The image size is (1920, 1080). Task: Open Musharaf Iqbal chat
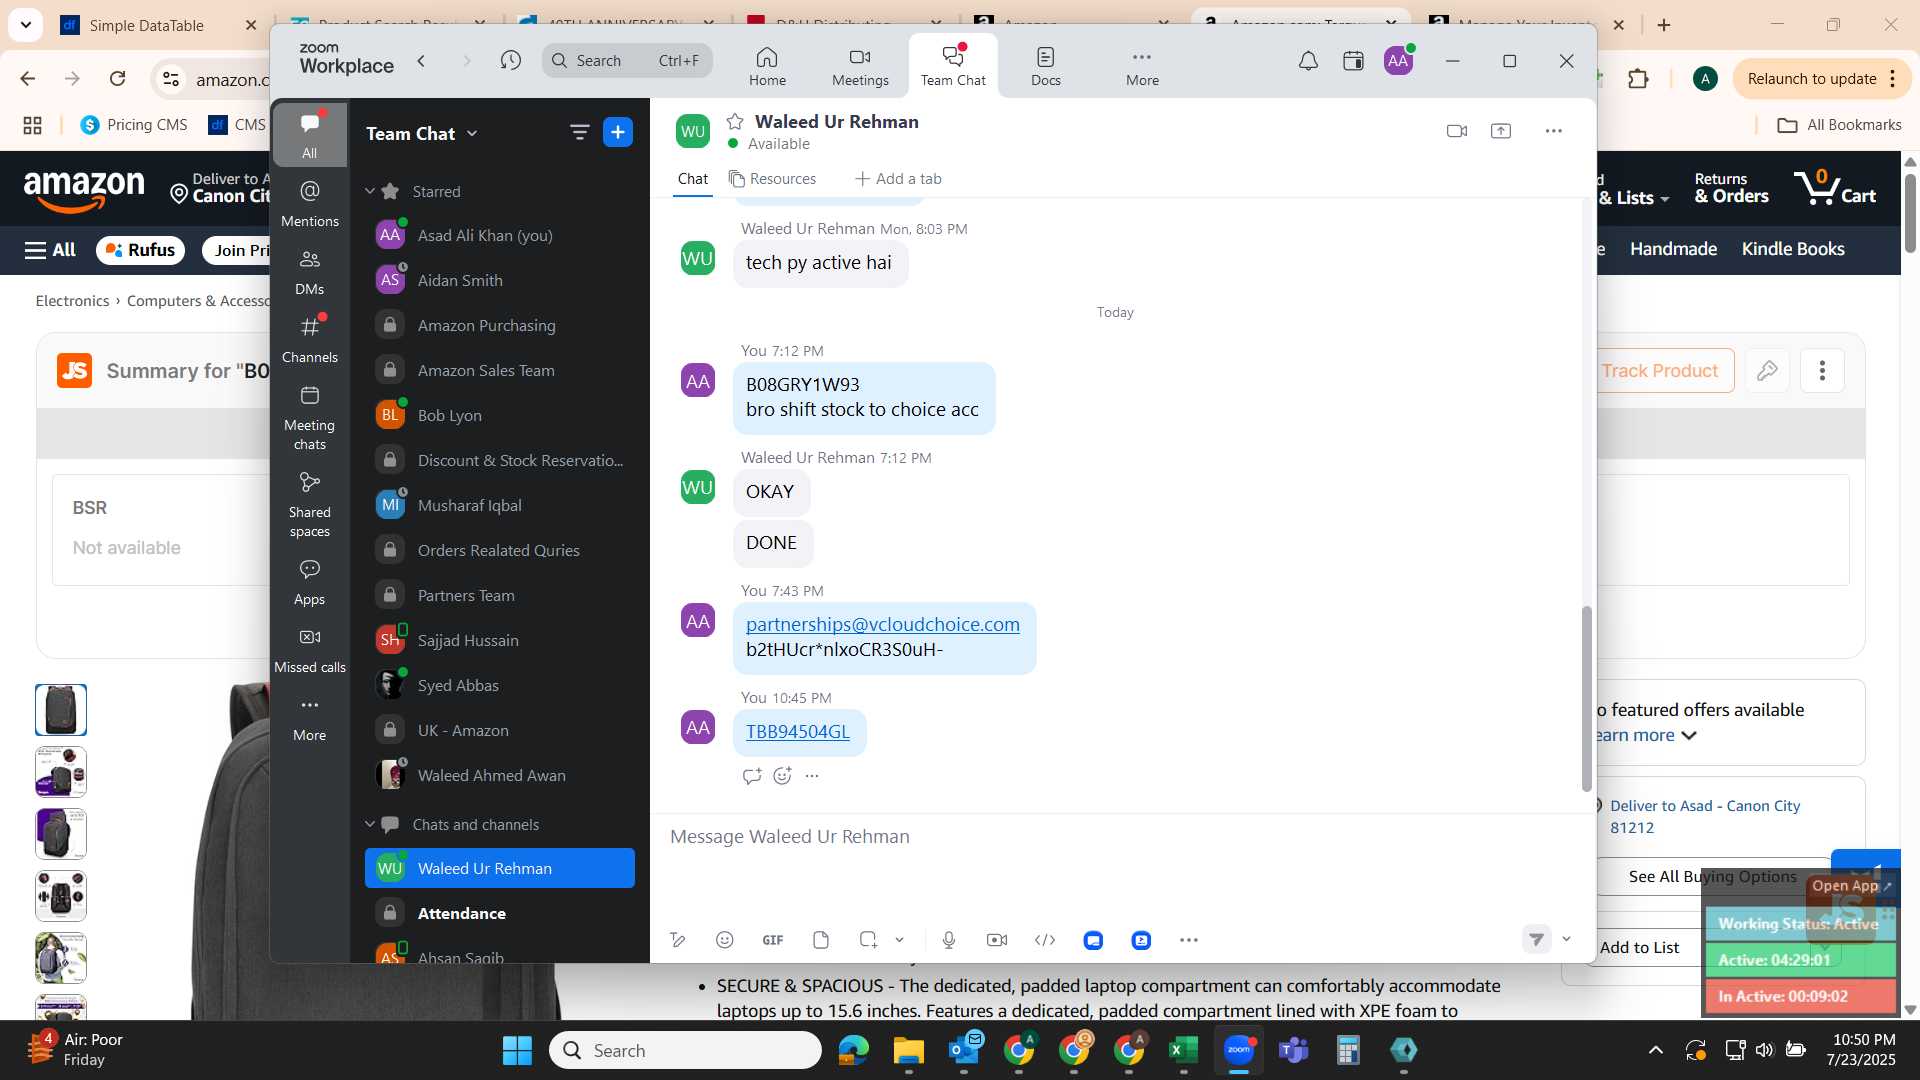pos(500,505)
